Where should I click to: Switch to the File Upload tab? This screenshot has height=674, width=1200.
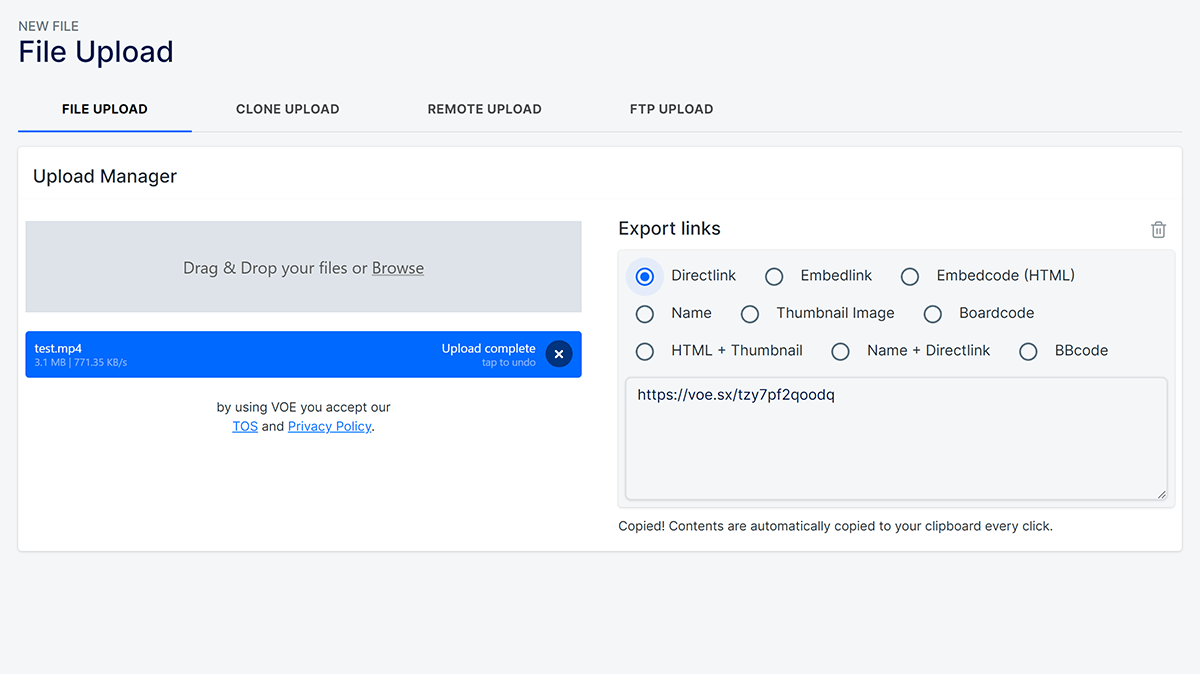pos(105,109)
